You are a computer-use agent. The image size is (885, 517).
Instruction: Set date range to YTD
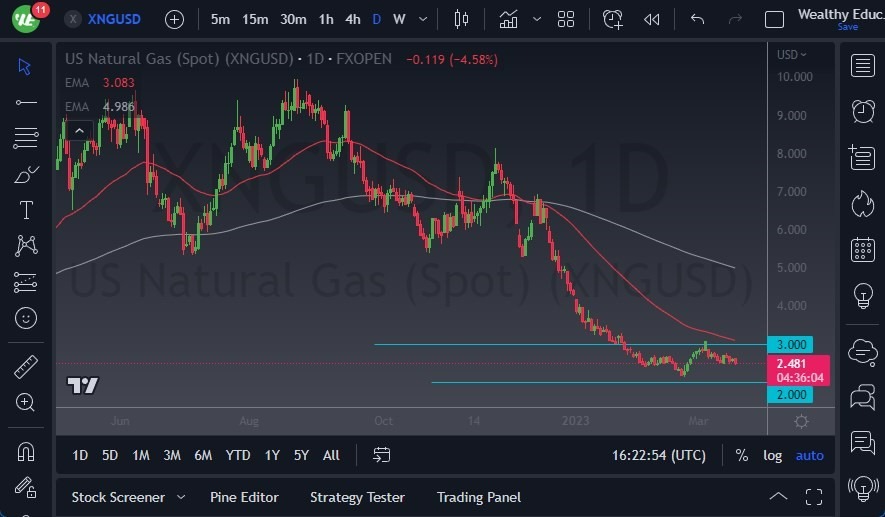238,455
